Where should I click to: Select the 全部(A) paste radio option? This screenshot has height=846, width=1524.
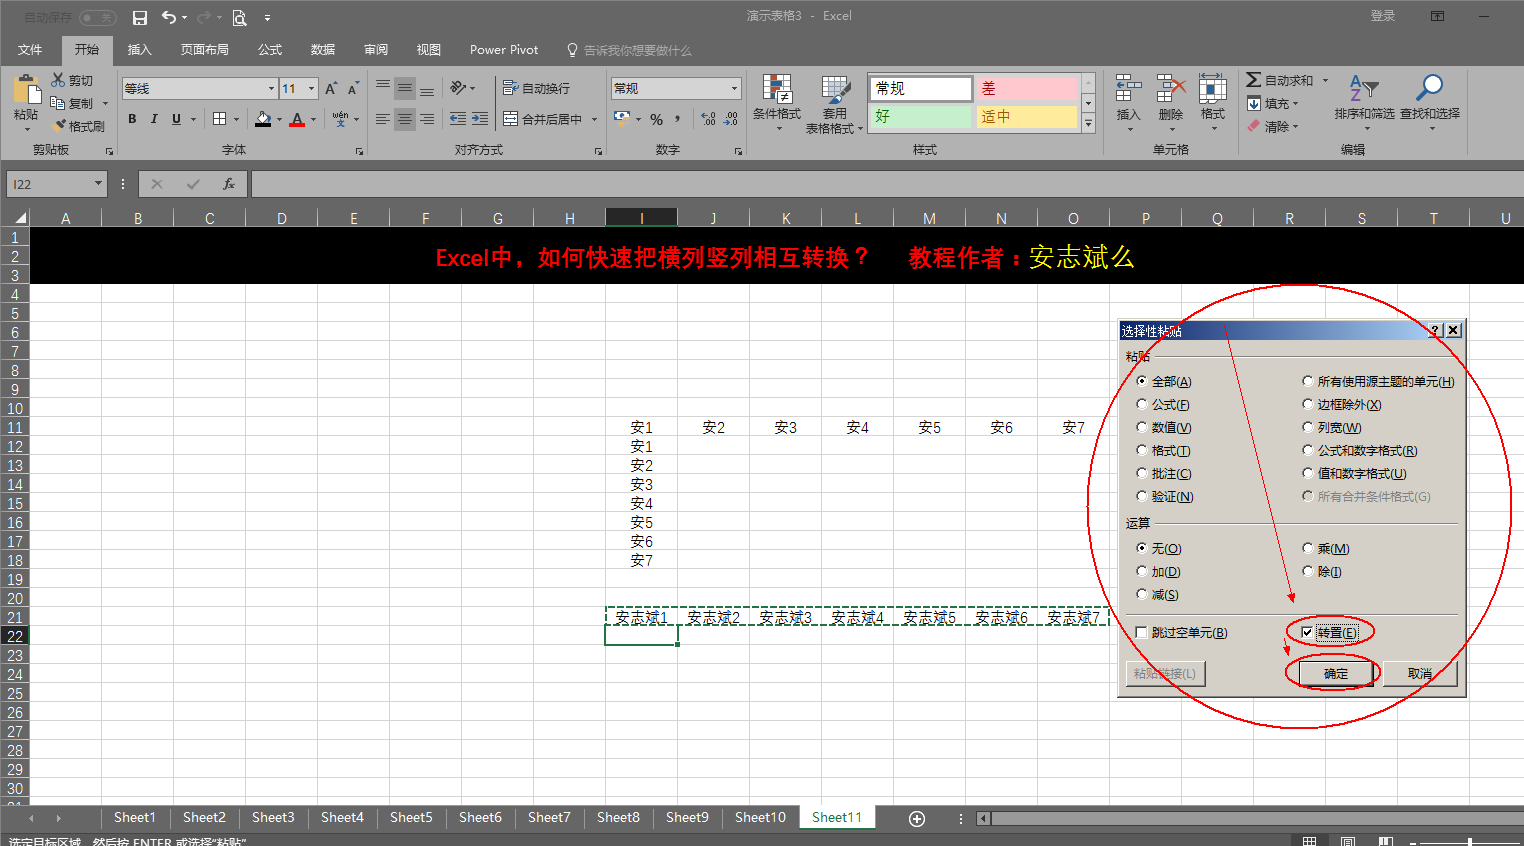tap(1142, 381)
